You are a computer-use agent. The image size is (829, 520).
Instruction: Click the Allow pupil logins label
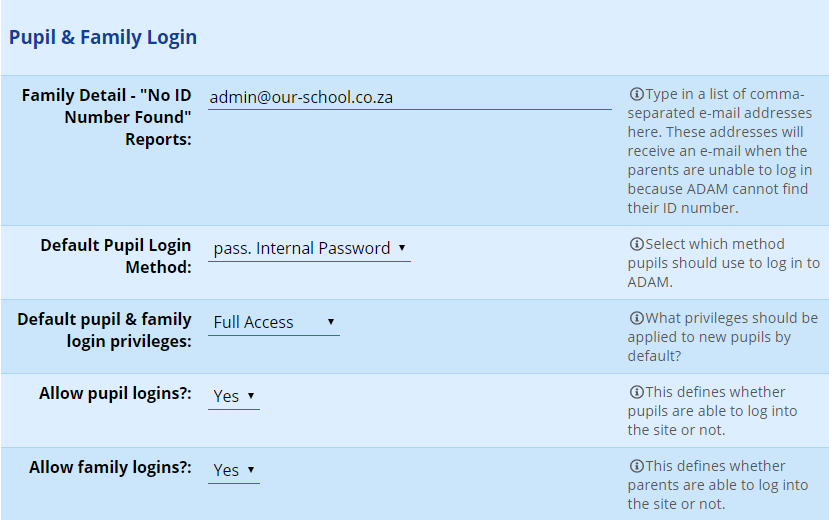115,394
